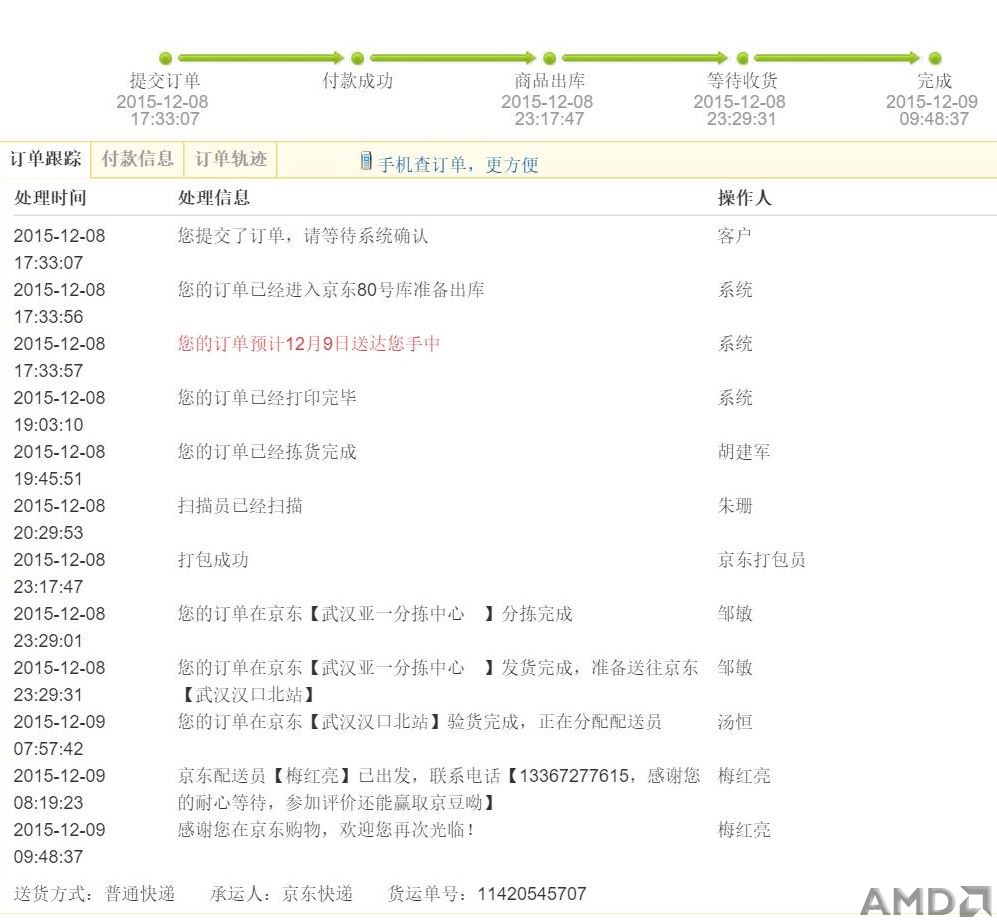
Task: Select the 提交订单 step label
Action: [165, 81]
